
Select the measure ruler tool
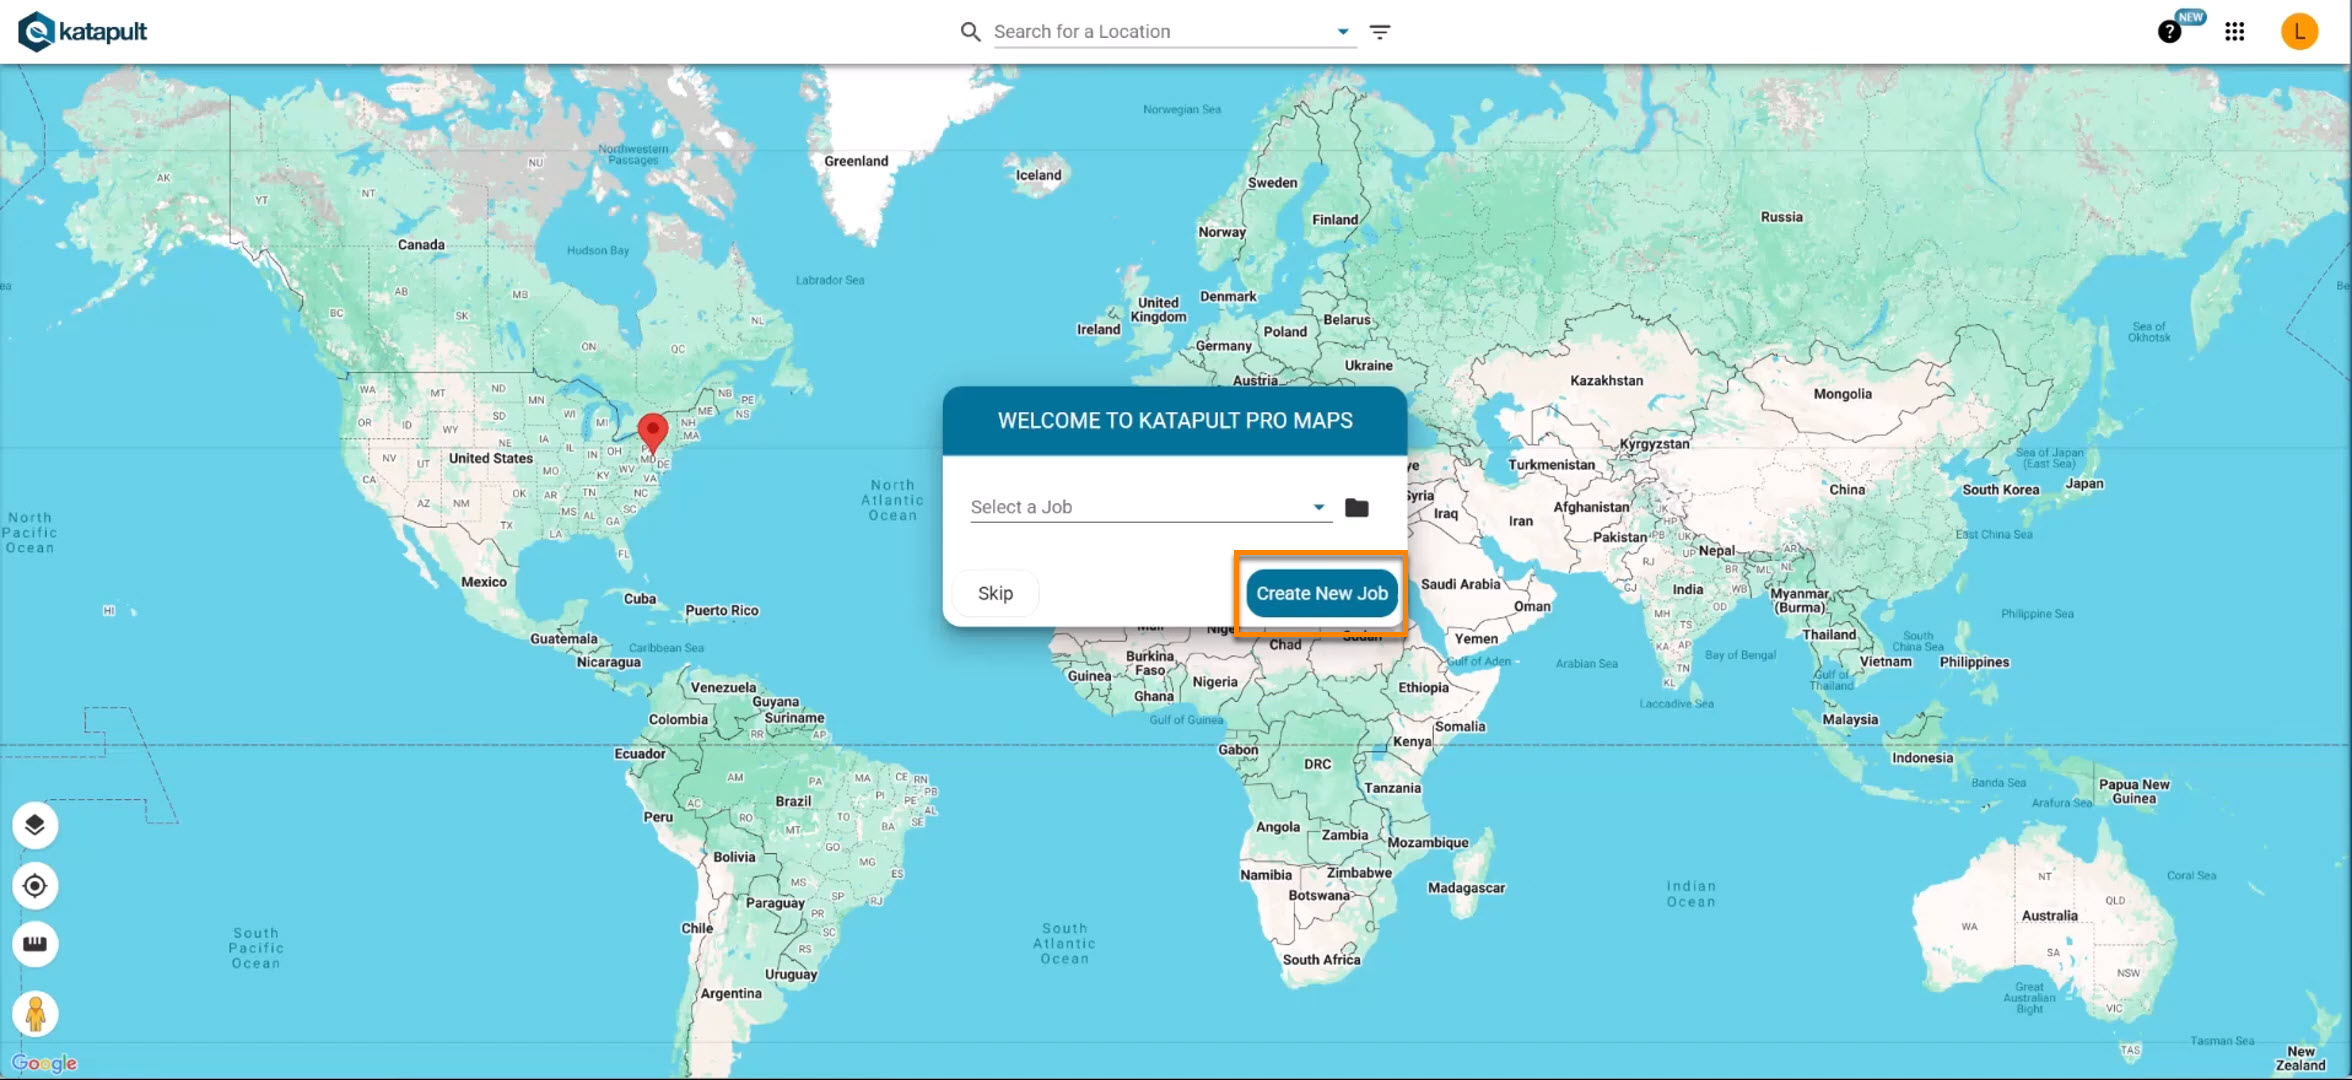[x=35, y=944]
